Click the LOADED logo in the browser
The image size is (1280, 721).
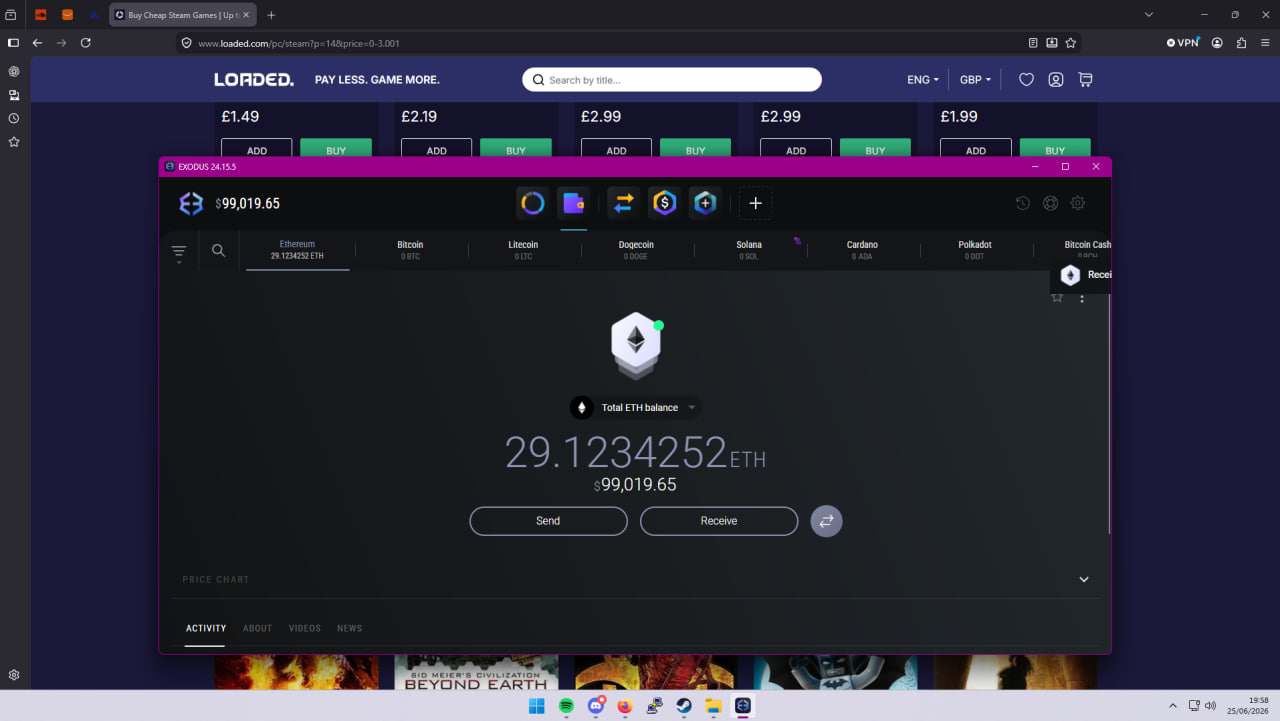tap(254, 80)
